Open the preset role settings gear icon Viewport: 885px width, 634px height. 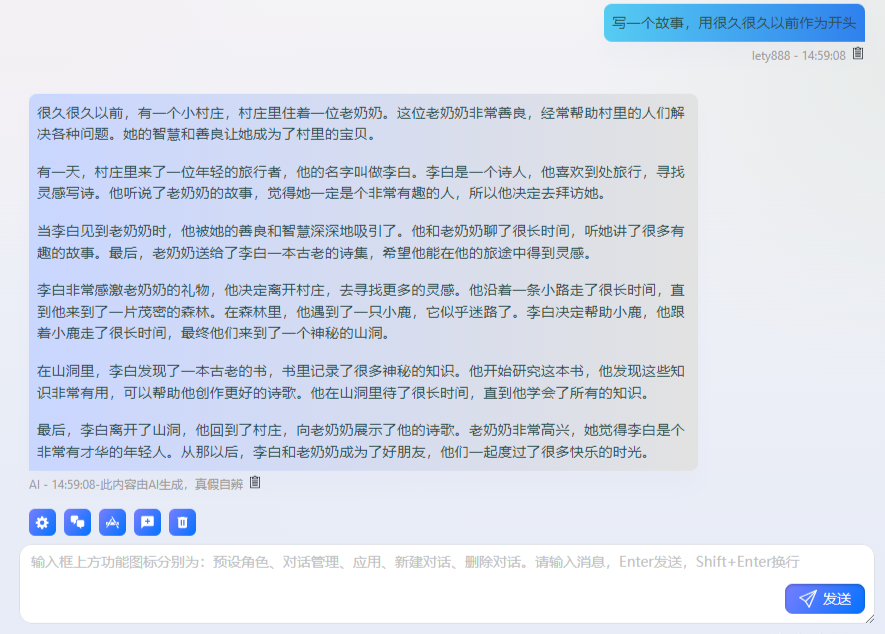(42, 522)
